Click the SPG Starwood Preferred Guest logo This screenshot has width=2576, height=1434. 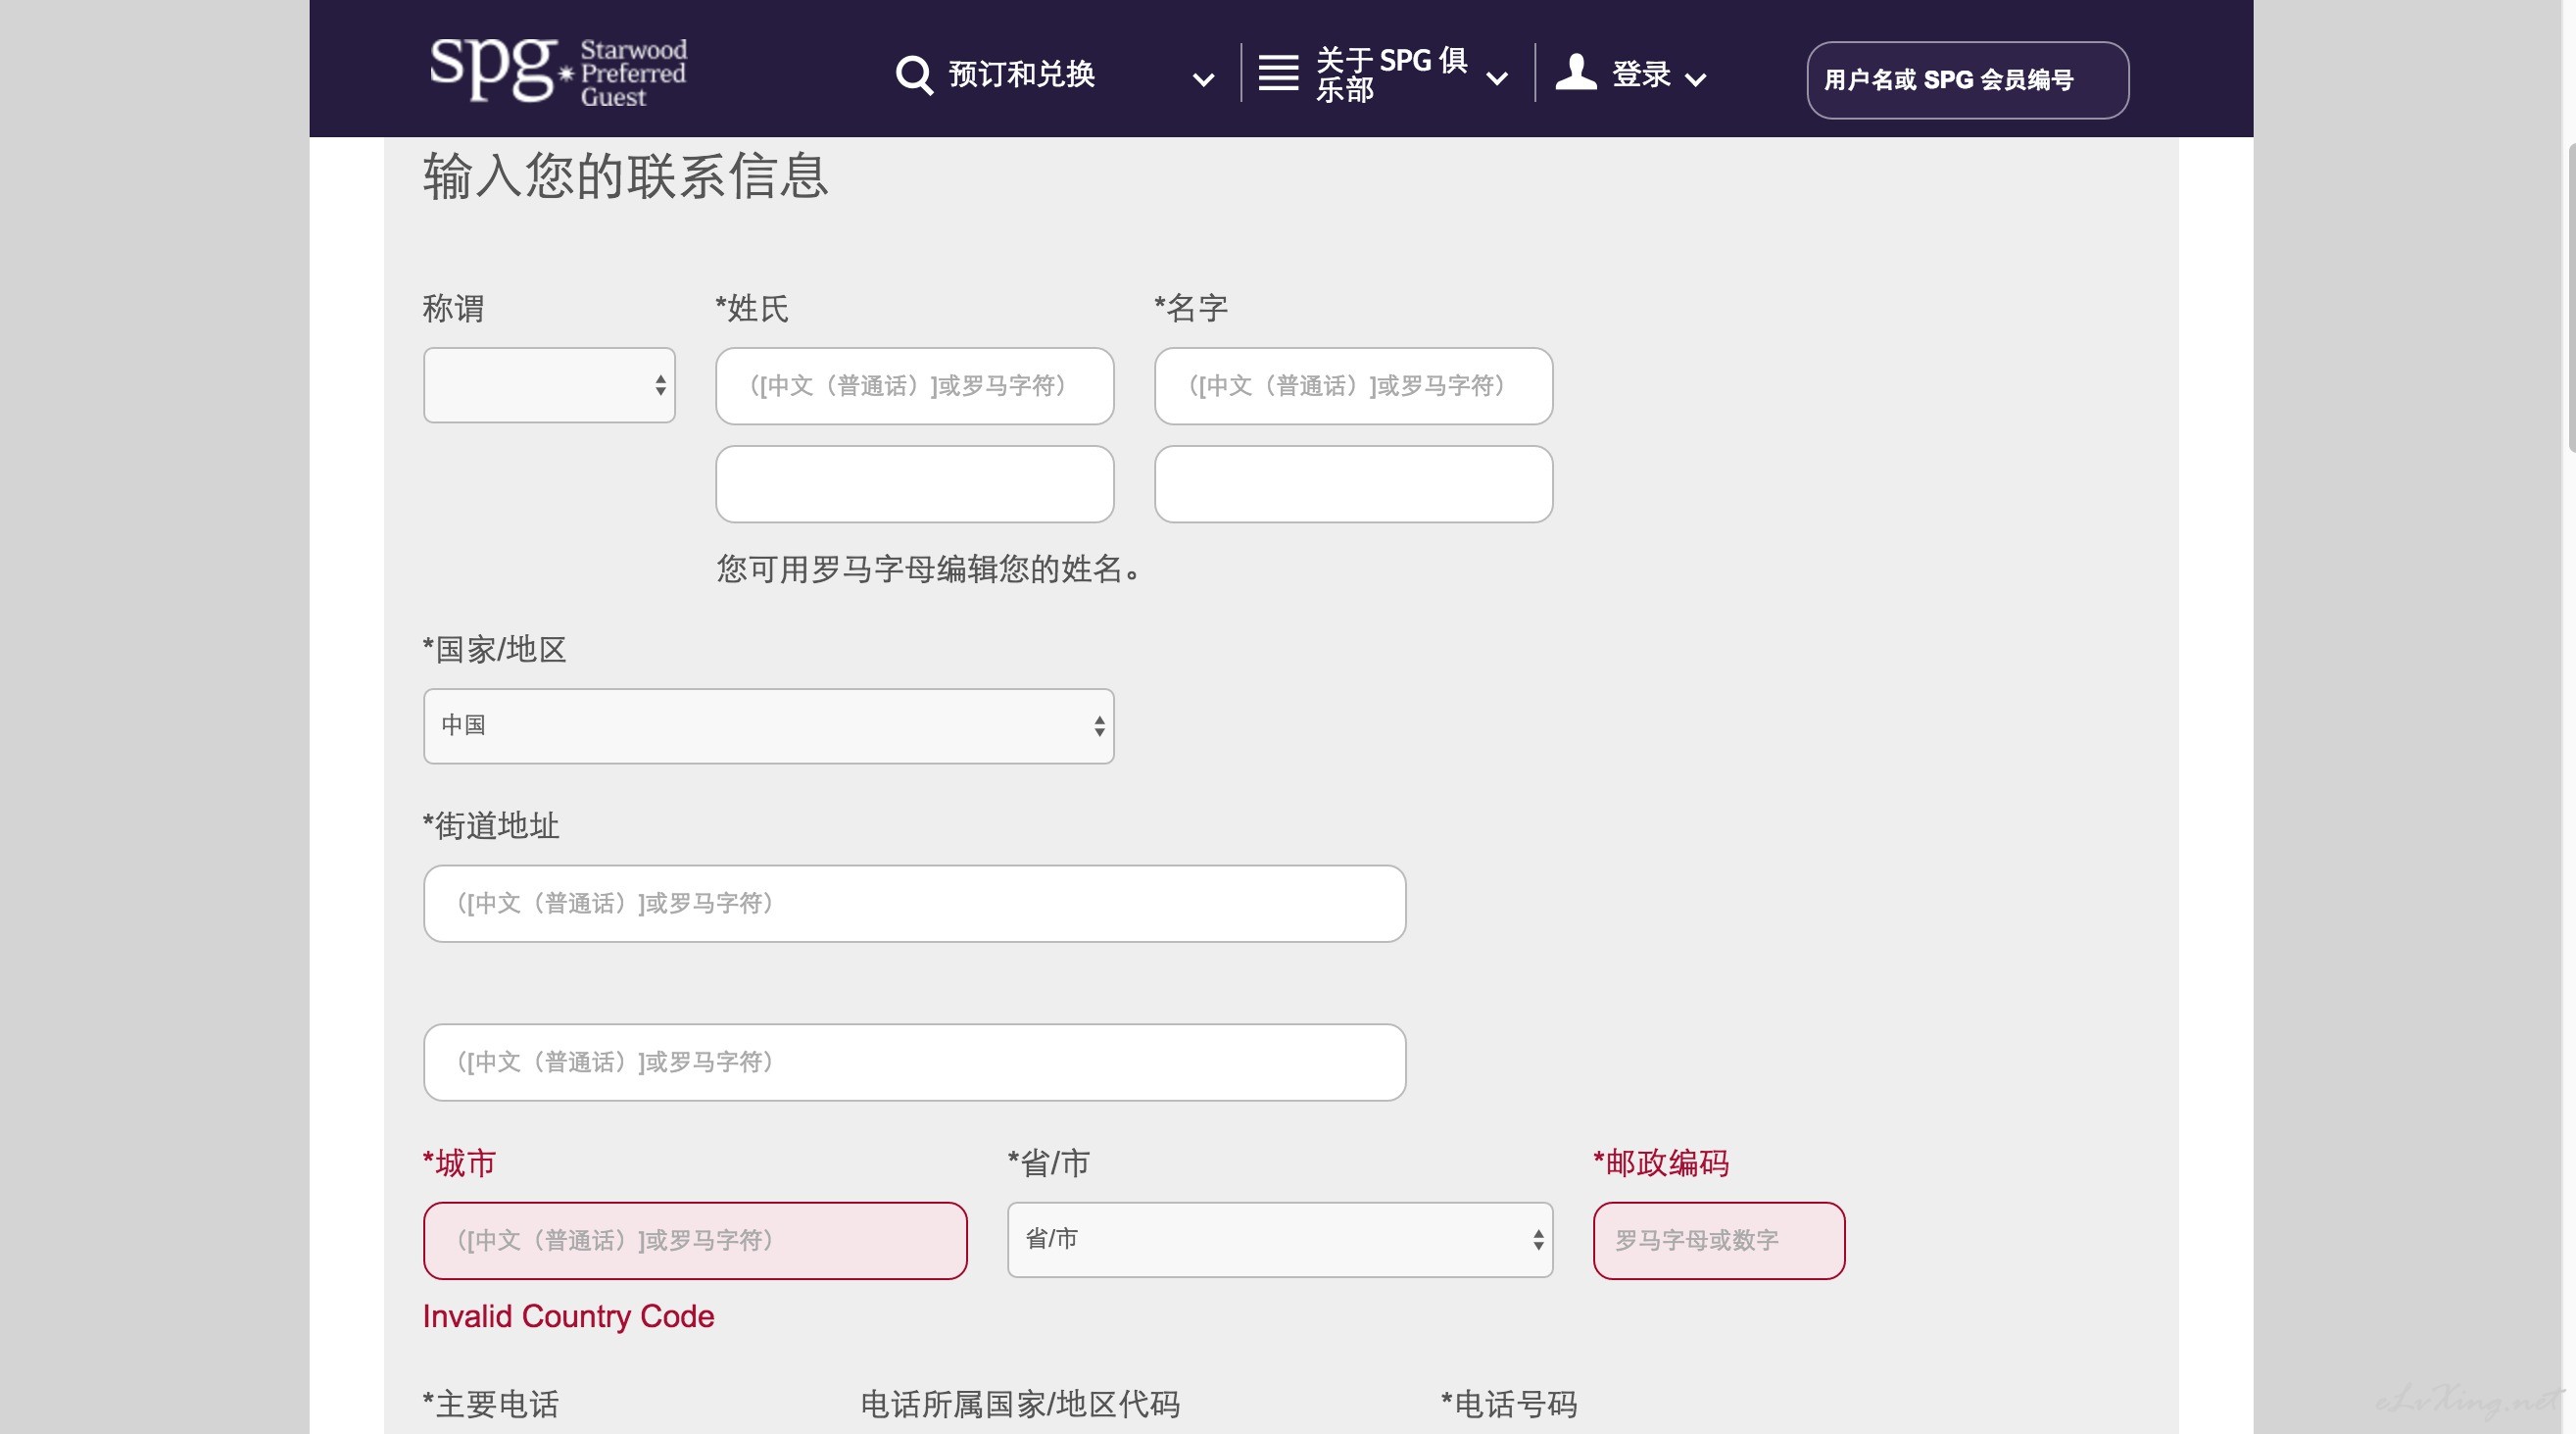558,71
